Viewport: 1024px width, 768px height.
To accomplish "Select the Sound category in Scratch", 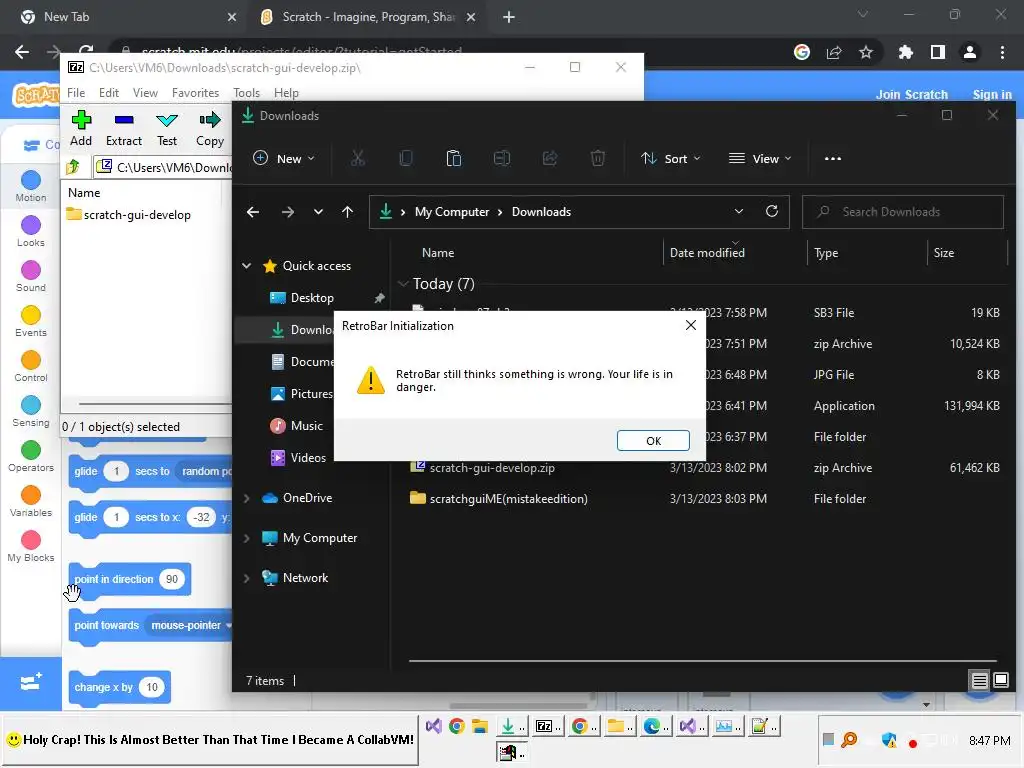I will click(31, 276).
